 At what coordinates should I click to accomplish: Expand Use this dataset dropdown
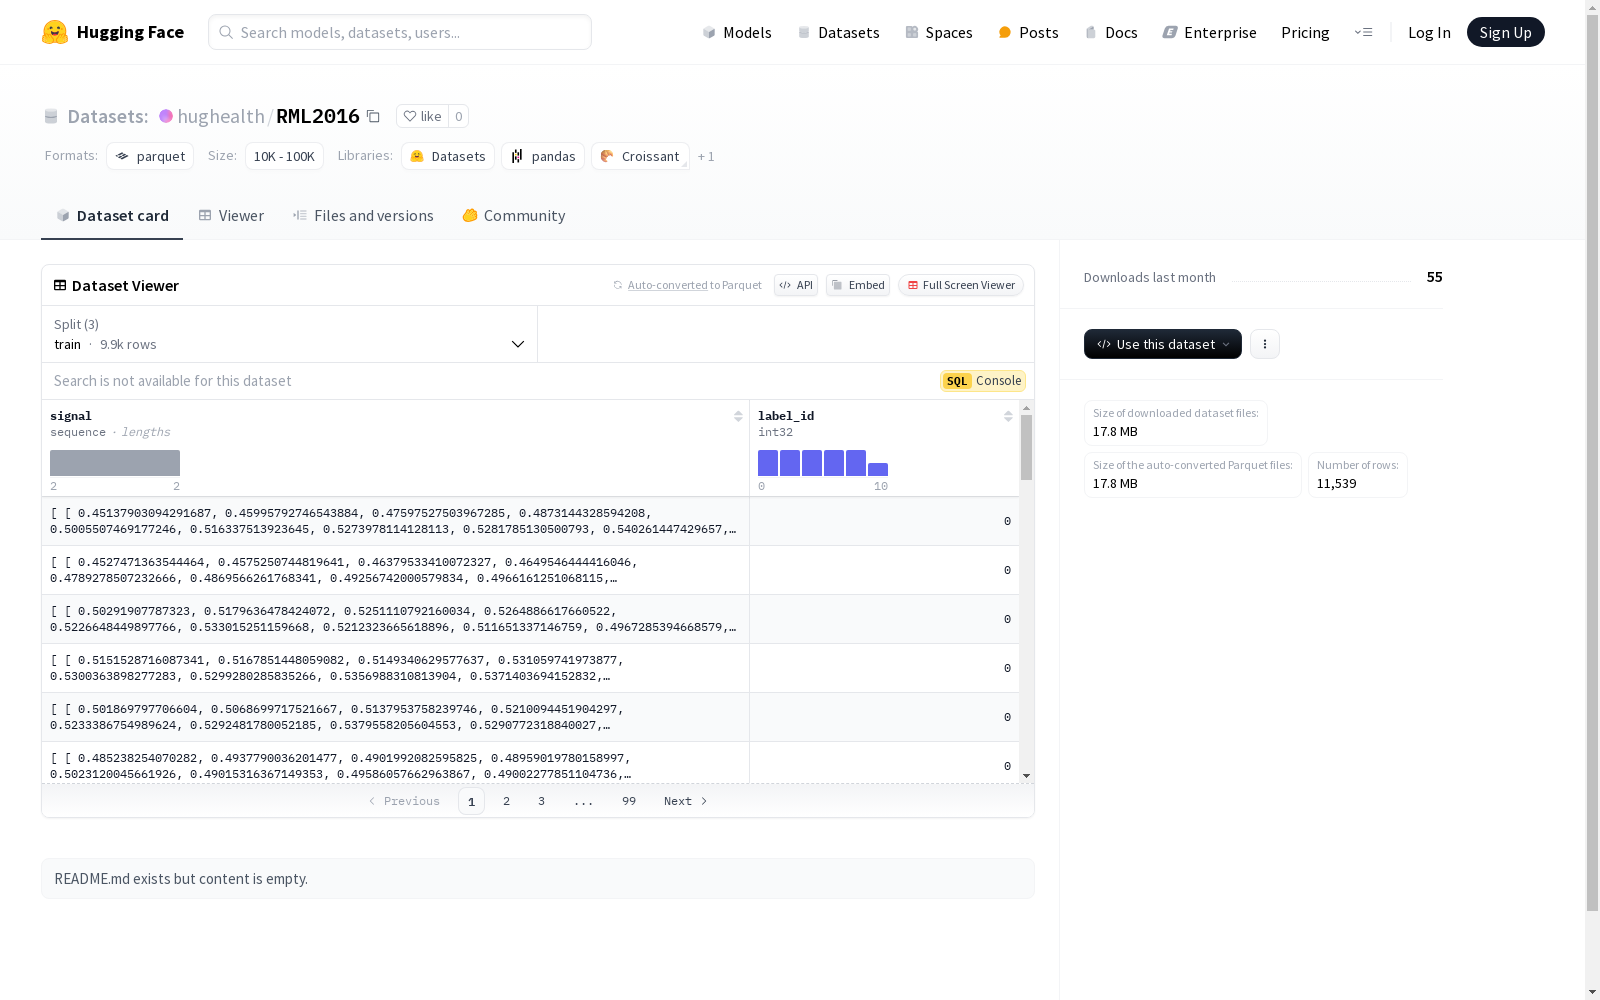pyautogui.click(x=1163, y=344)
